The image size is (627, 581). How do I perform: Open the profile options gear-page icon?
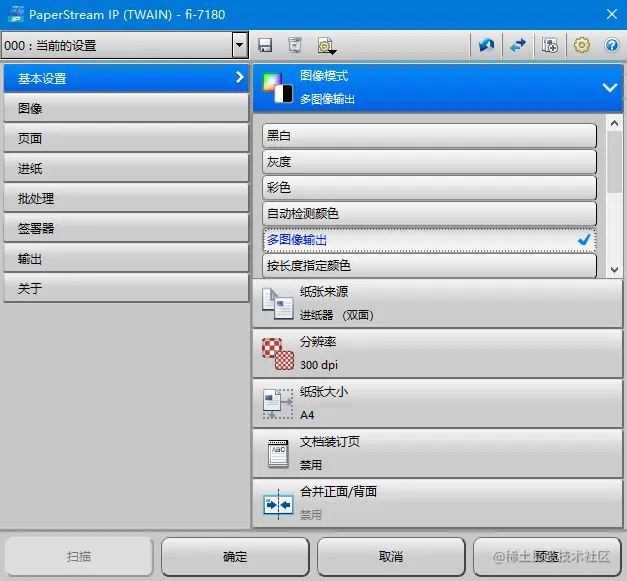(x=327, y=46)
